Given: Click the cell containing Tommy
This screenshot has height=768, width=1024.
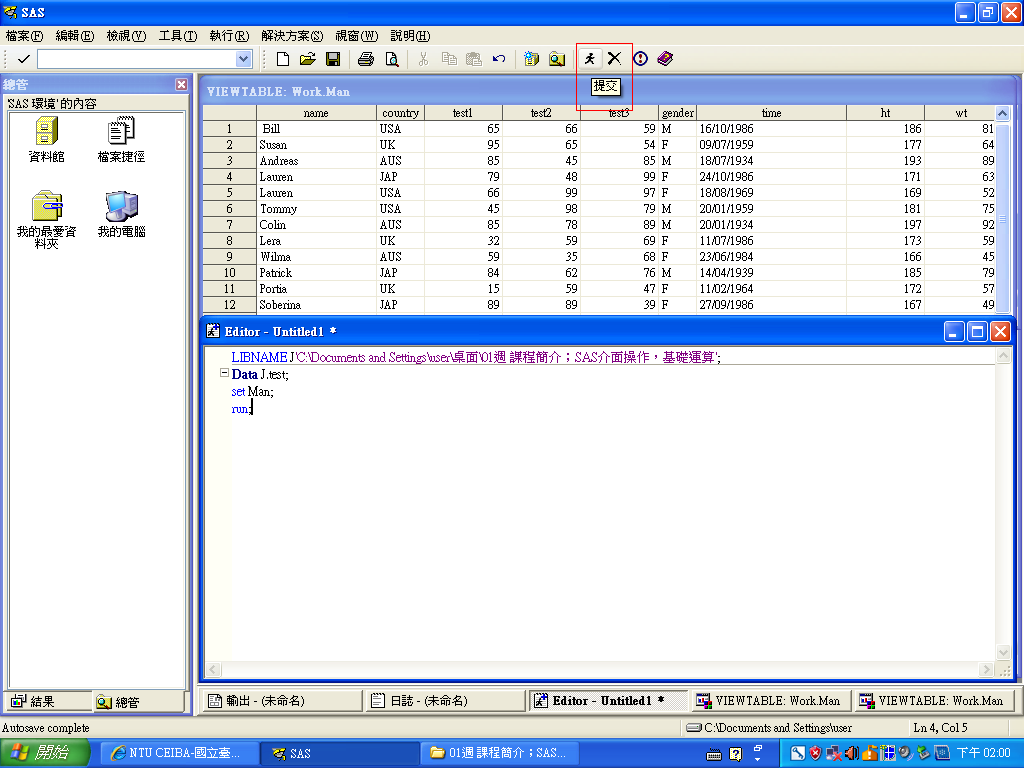Looking at the screenshot, I should click(x=316, y=208).
